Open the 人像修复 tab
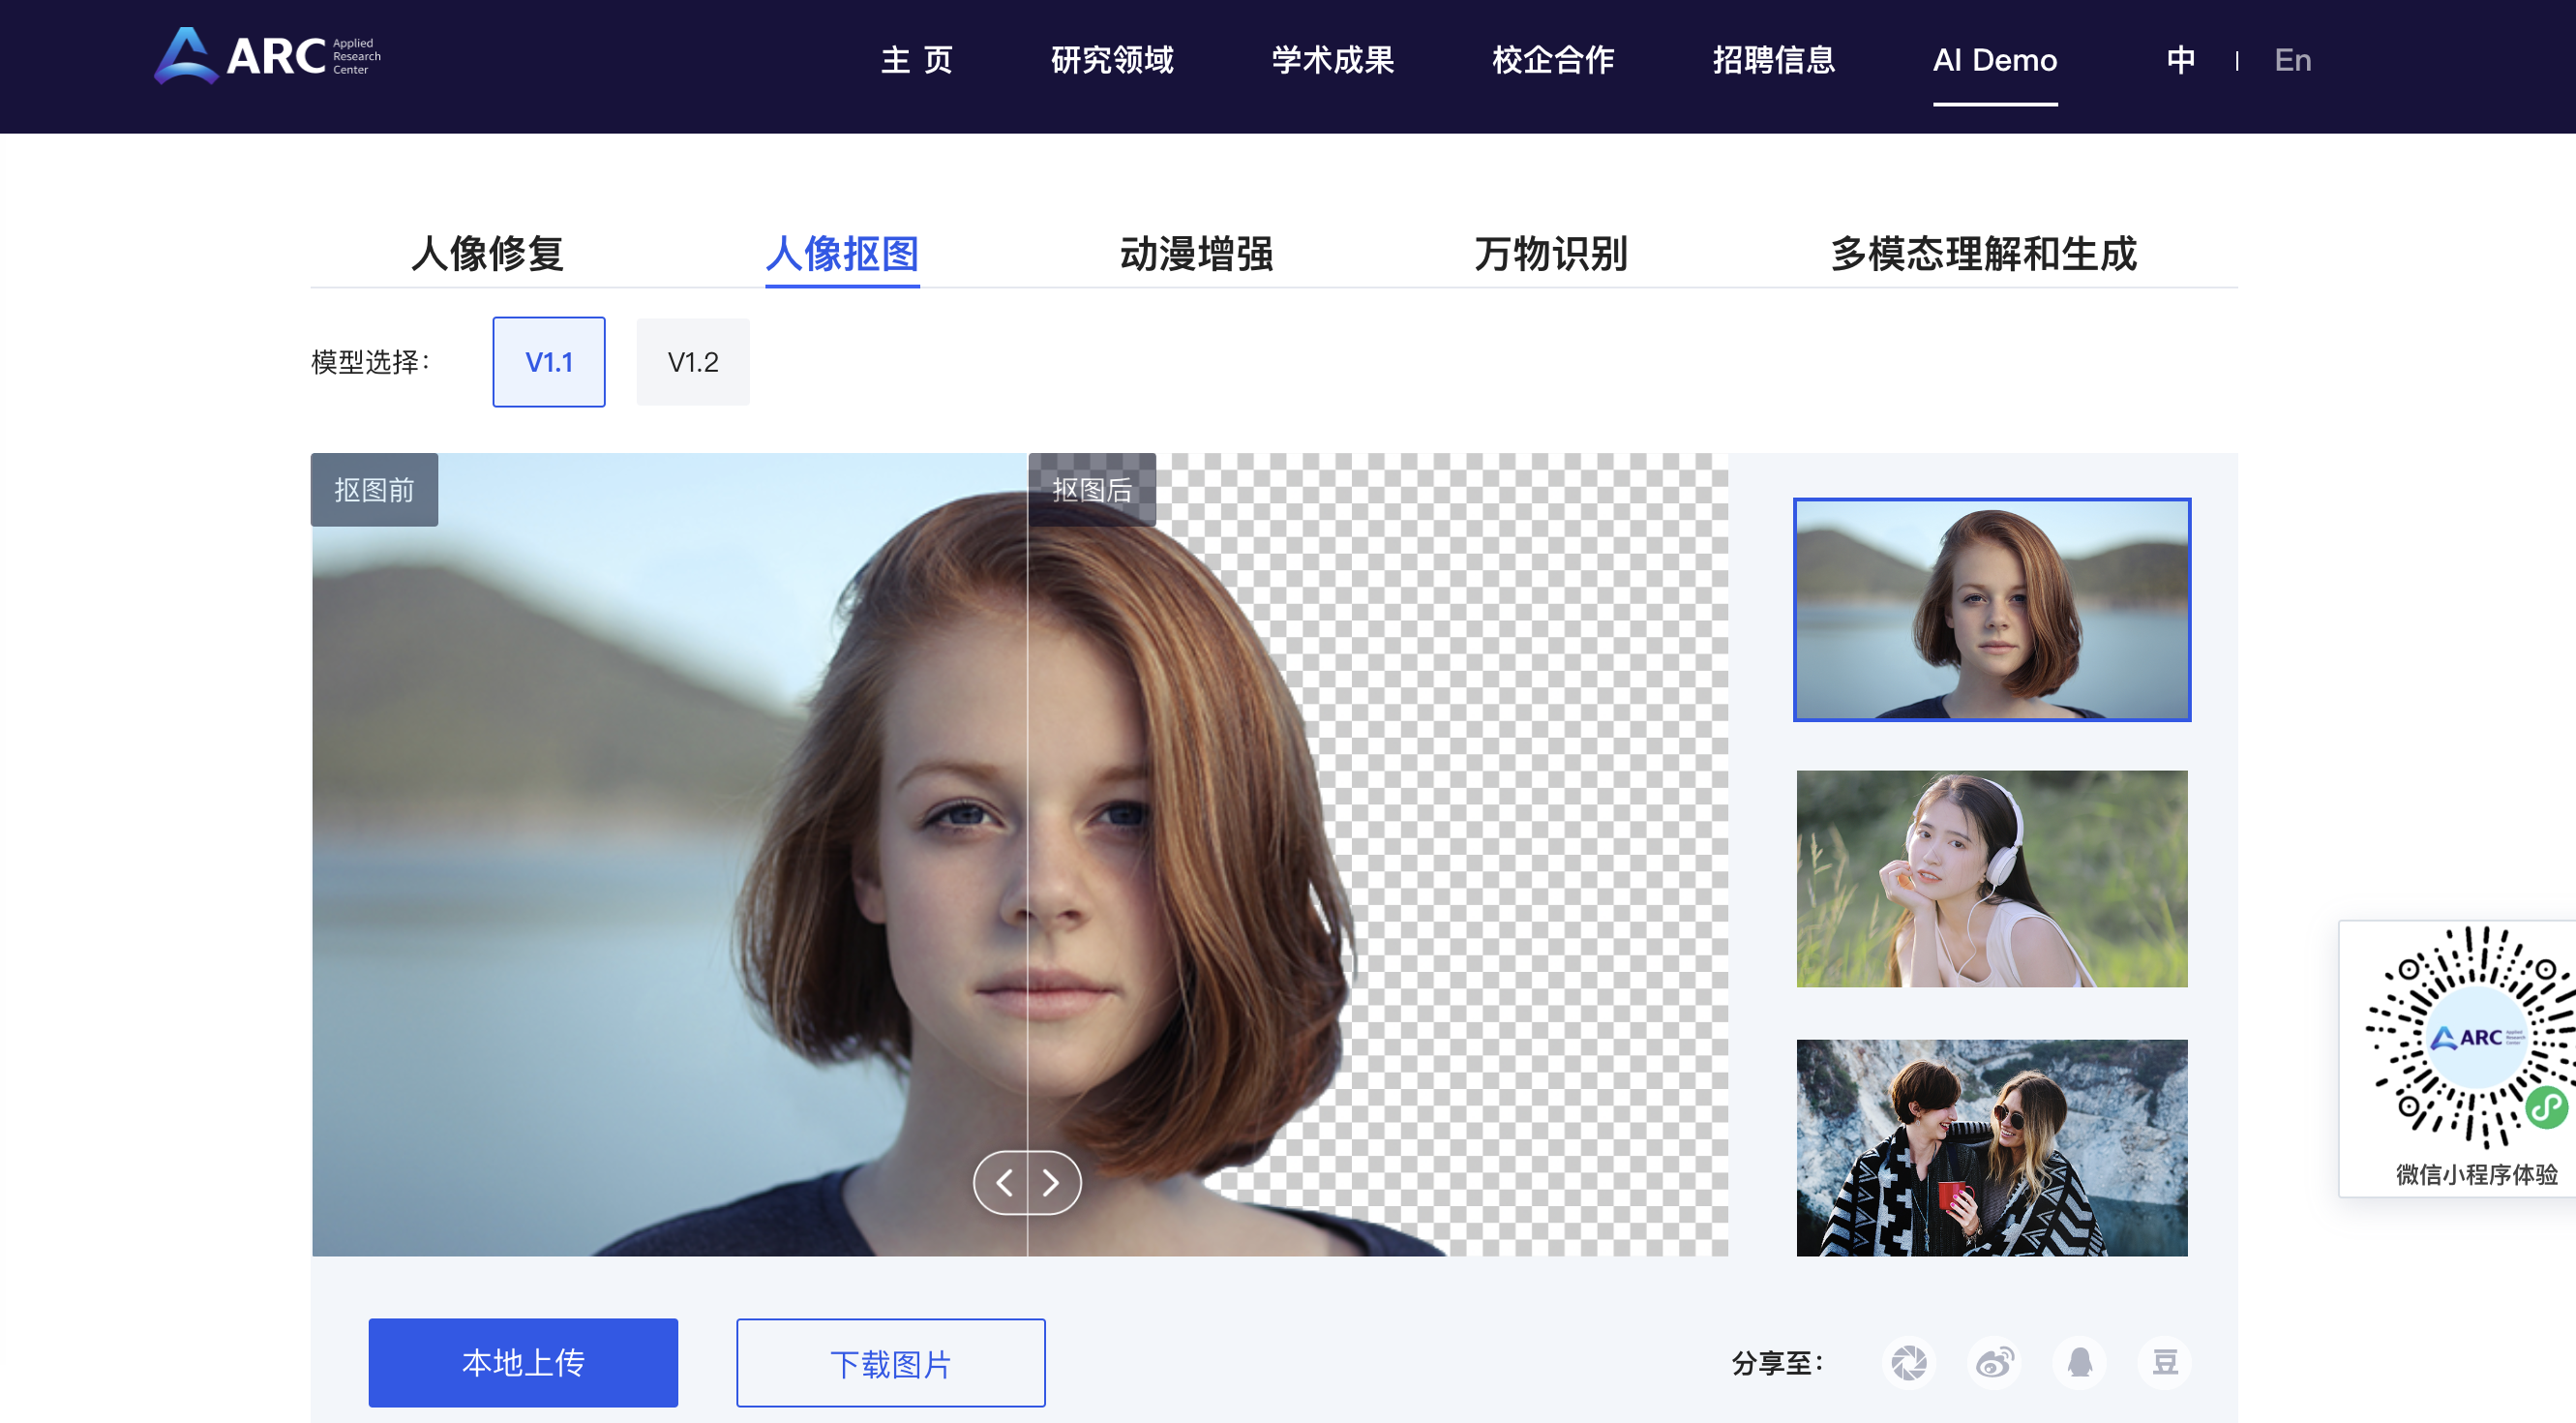The height and width of the screenshot is (1423, 2576). (487, 253)
